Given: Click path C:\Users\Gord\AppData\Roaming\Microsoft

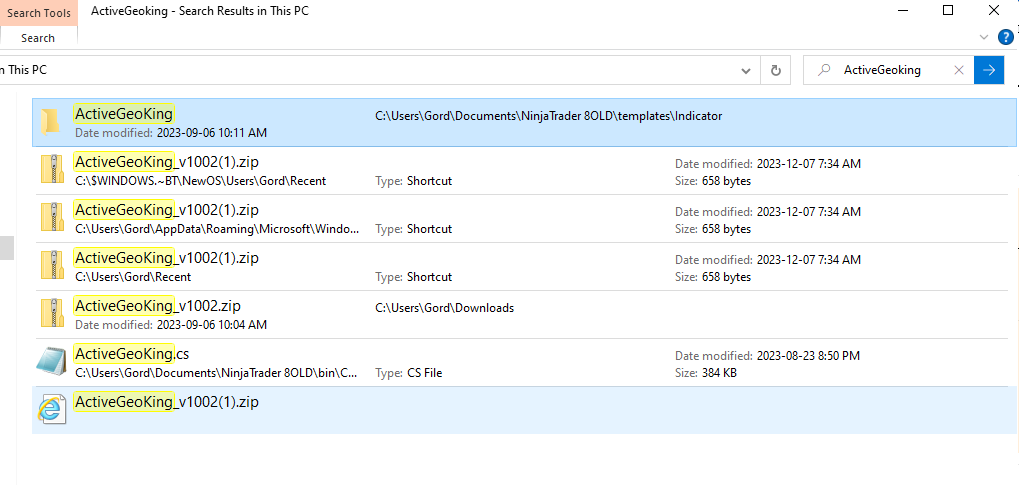Looking at the screenshot, I should pos(217,229).
